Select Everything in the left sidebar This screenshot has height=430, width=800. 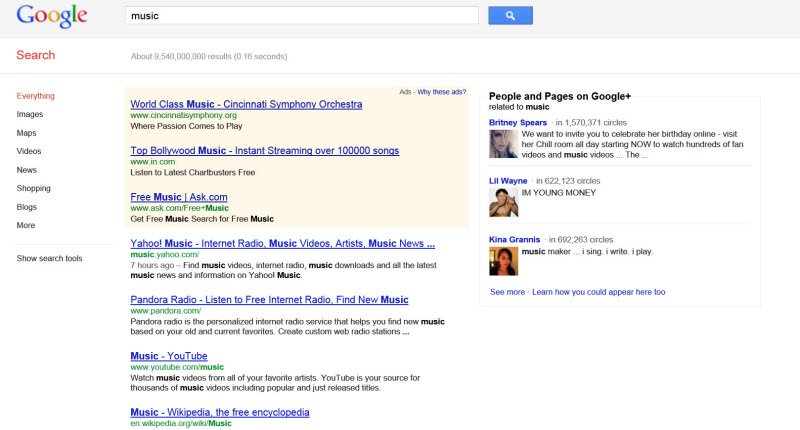(35, 96)
